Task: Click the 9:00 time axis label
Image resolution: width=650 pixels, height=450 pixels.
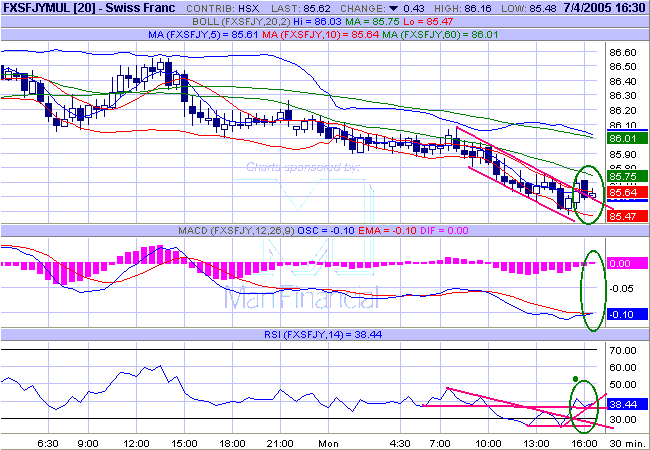Action: tap(88, 443)
